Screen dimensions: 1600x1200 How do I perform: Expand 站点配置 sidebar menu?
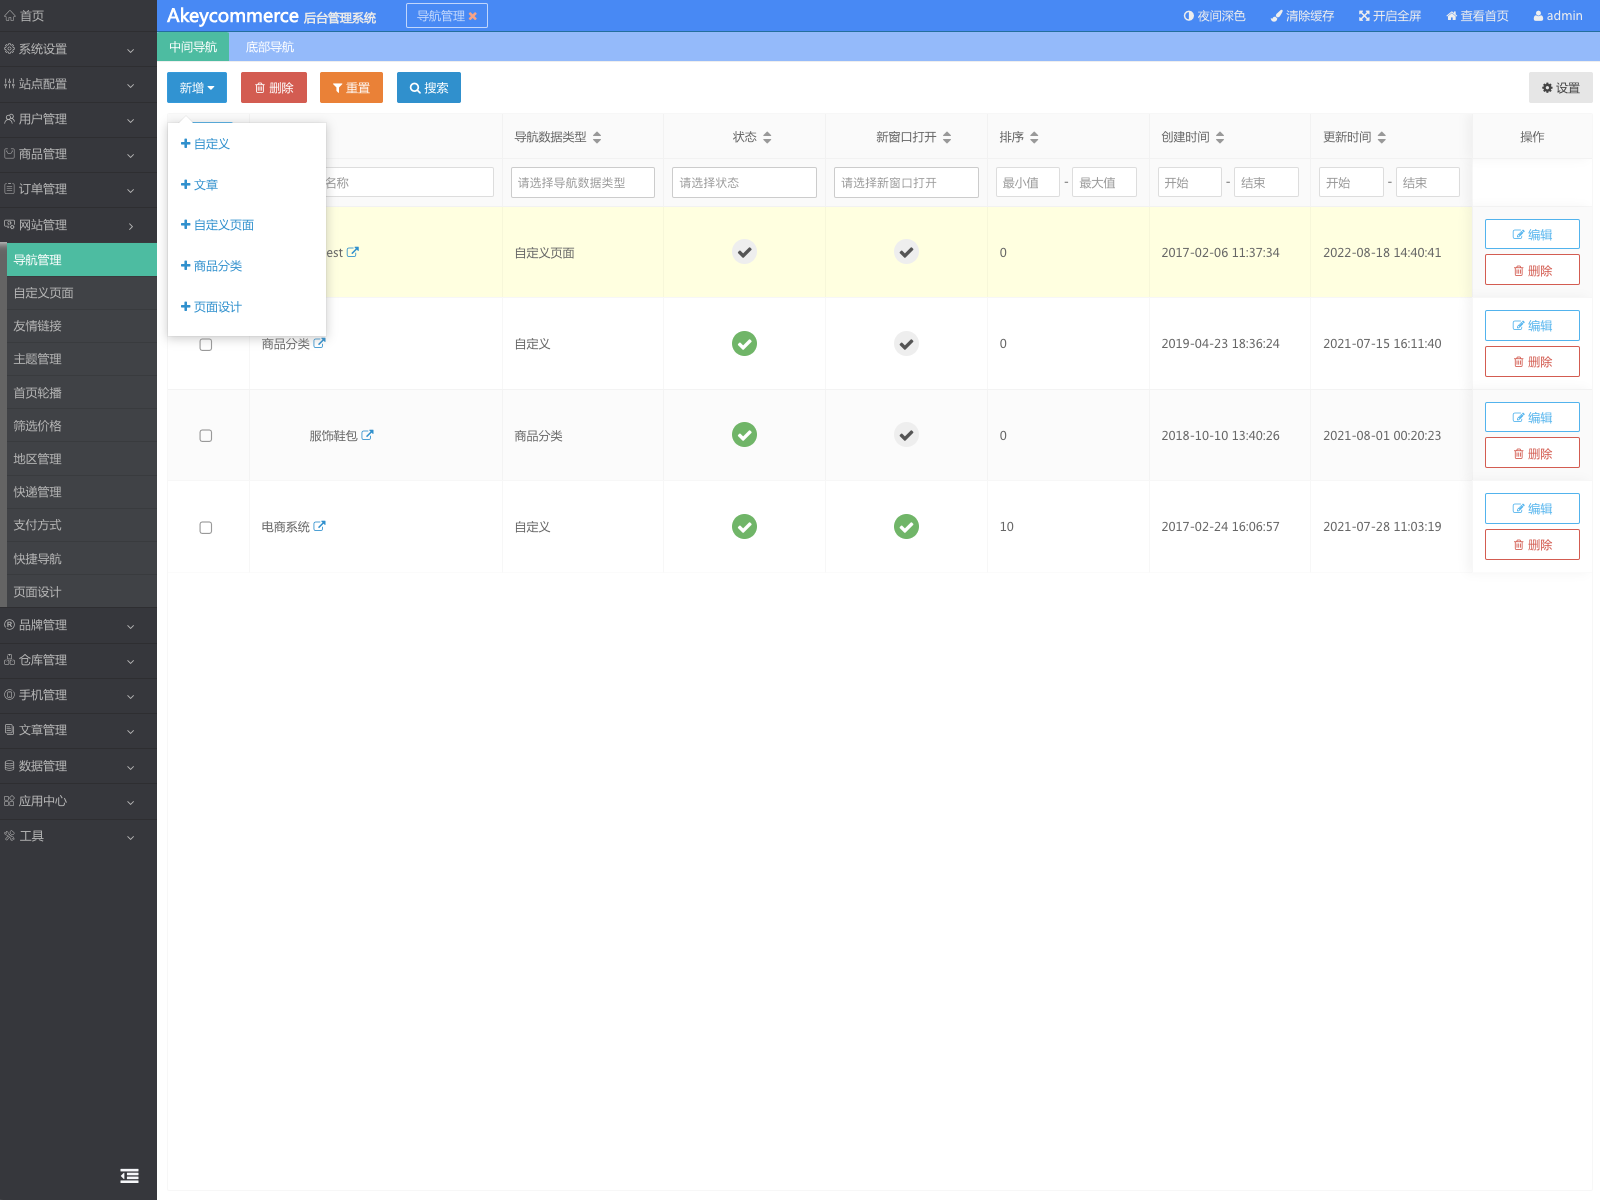point(78,84)
